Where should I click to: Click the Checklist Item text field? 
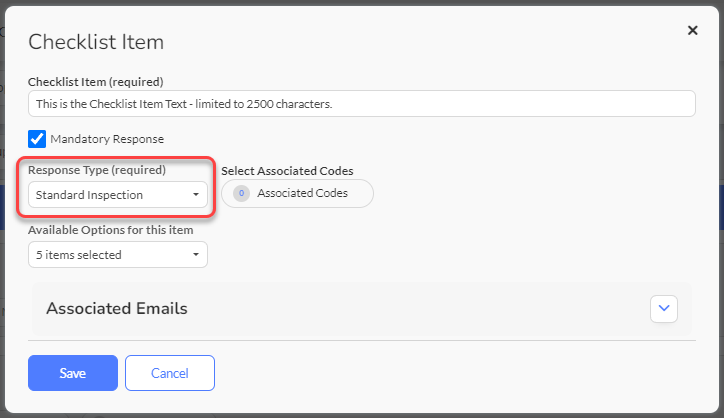pos(362,103)
